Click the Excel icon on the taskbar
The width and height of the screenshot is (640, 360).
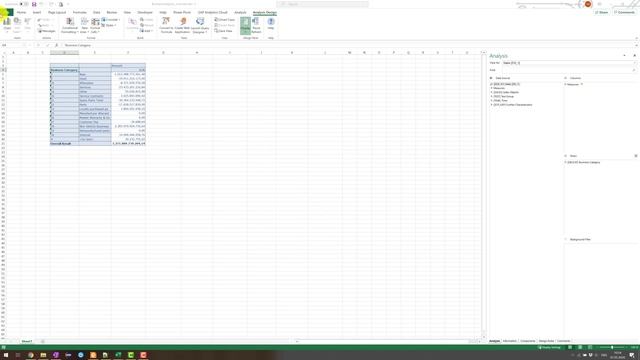[118, 355]
